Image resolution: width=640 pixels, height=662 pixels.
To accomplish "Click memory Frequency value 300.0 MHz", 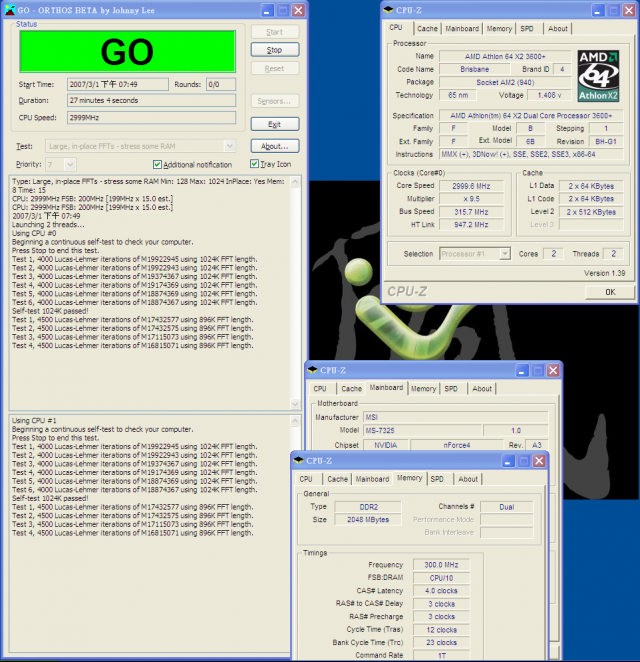I will pos(441,565).
